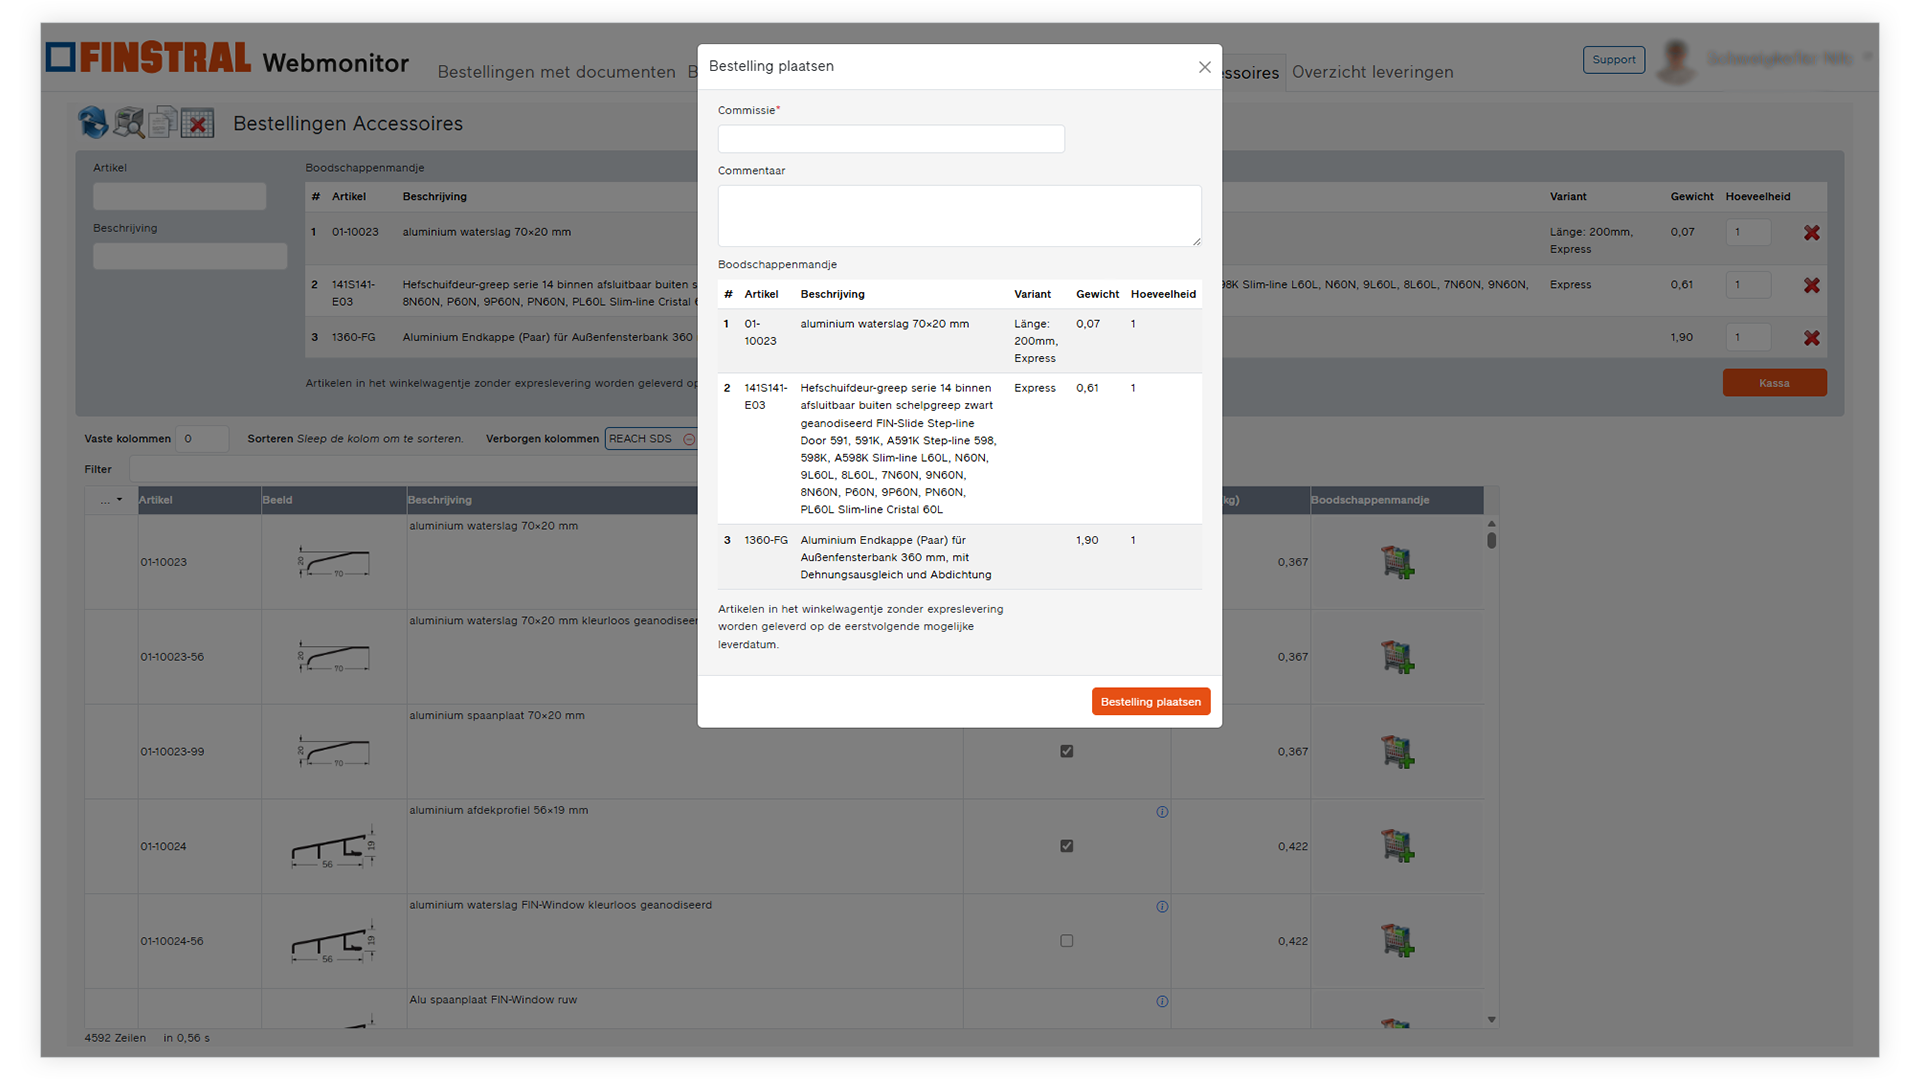This screenshot has width=1920, height=1080.
Task: Tick the checkbox in row 01-10024-56
Action: point(1067,941)
